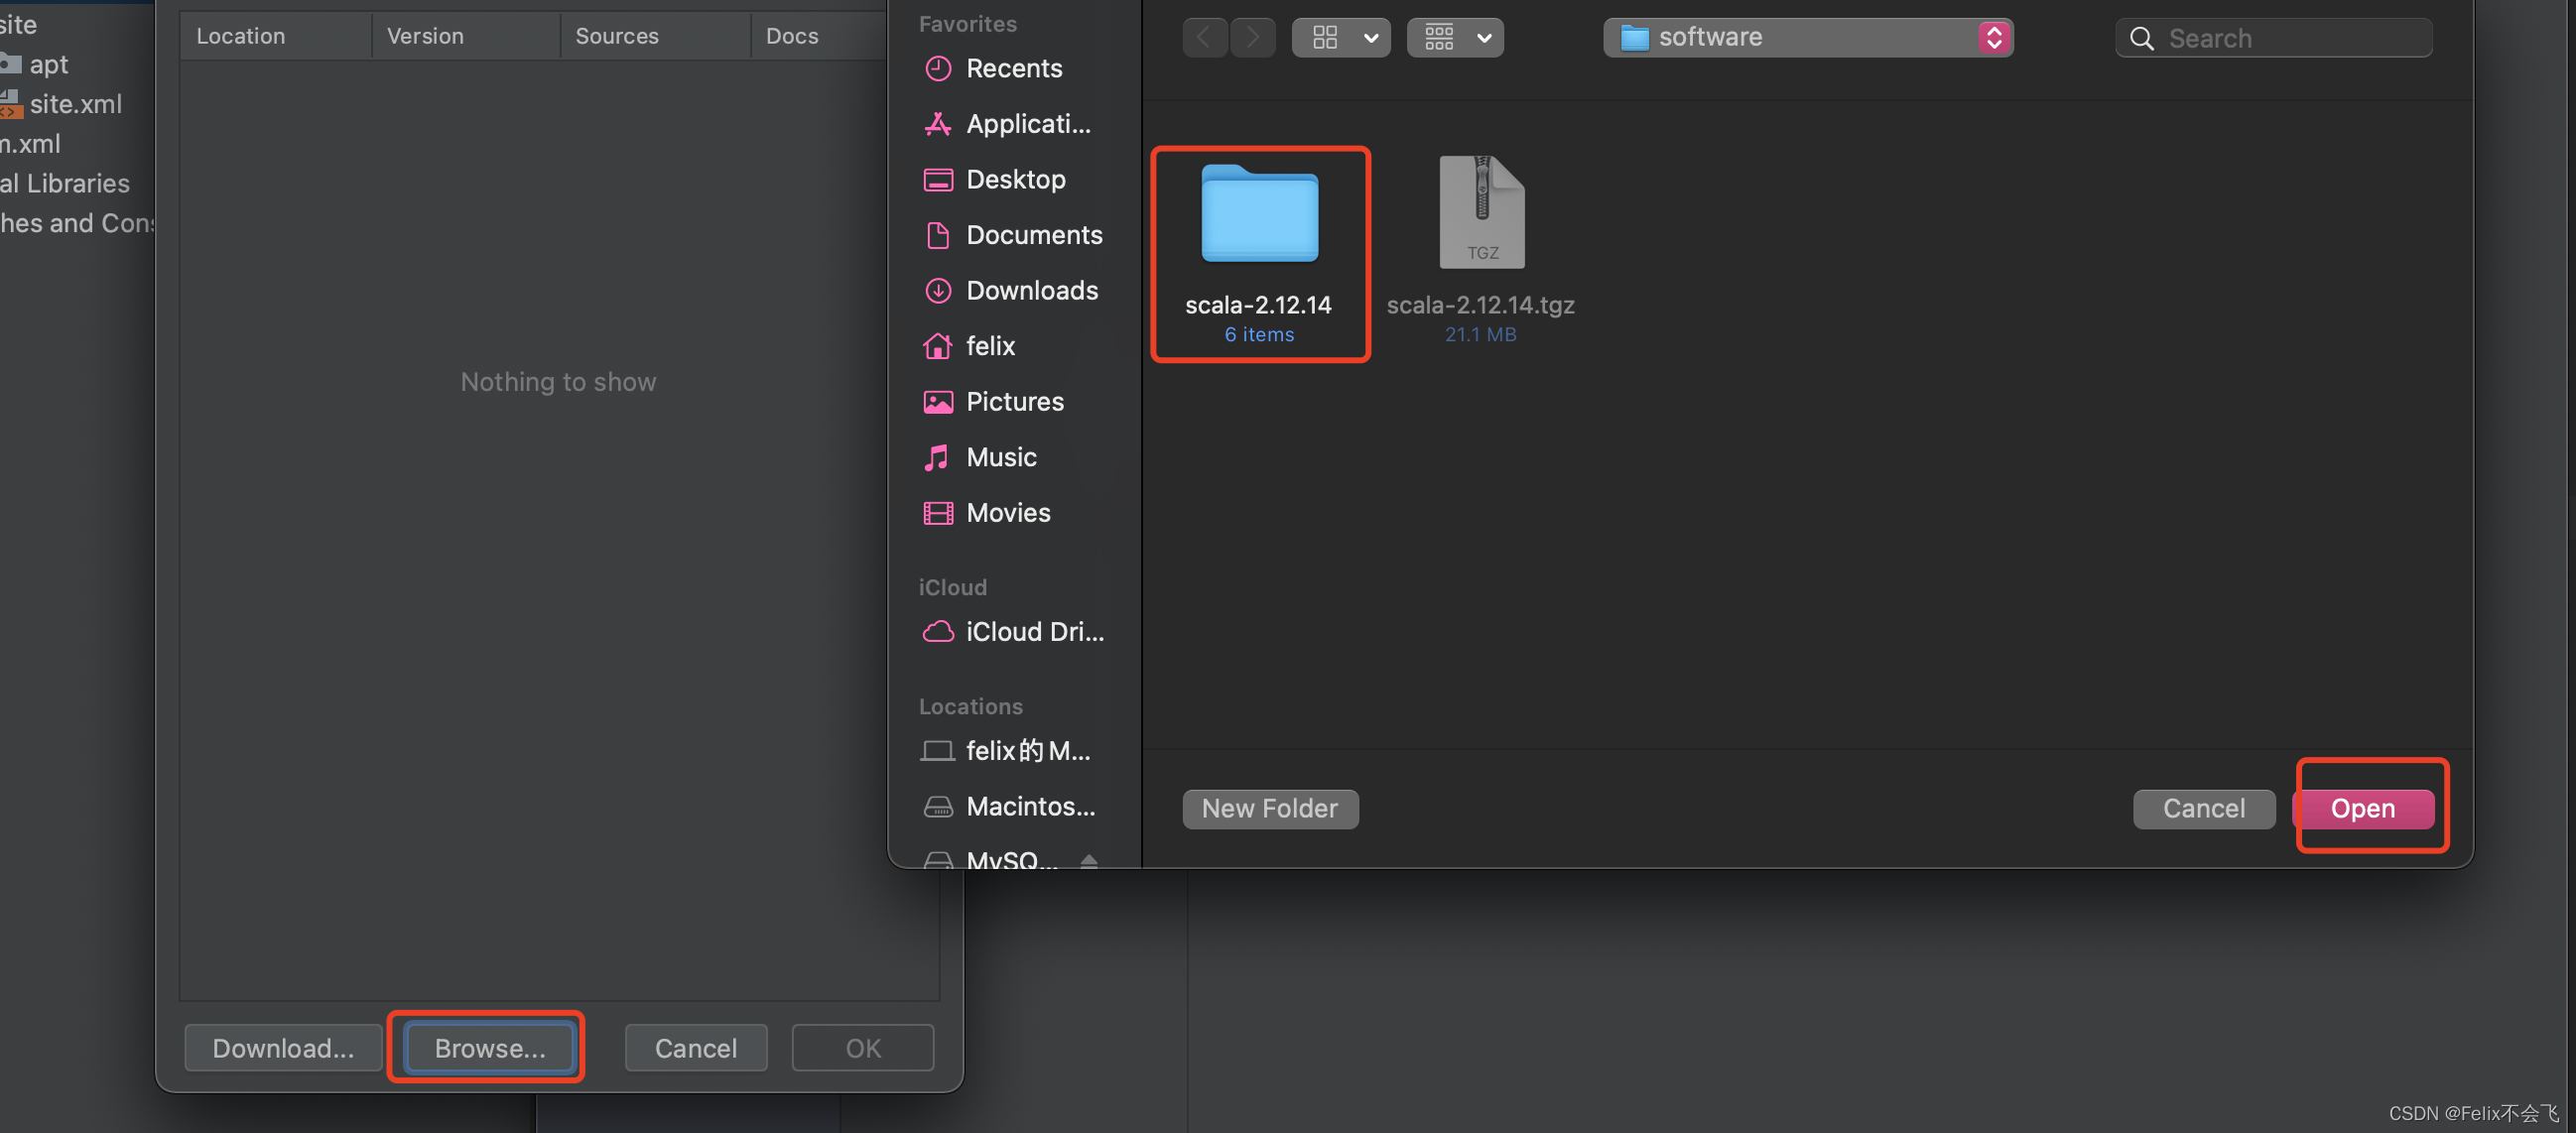Click the forward navigation arrow
Viewport: 2576px width, 1133px height.
click(x=1252, y=38)
